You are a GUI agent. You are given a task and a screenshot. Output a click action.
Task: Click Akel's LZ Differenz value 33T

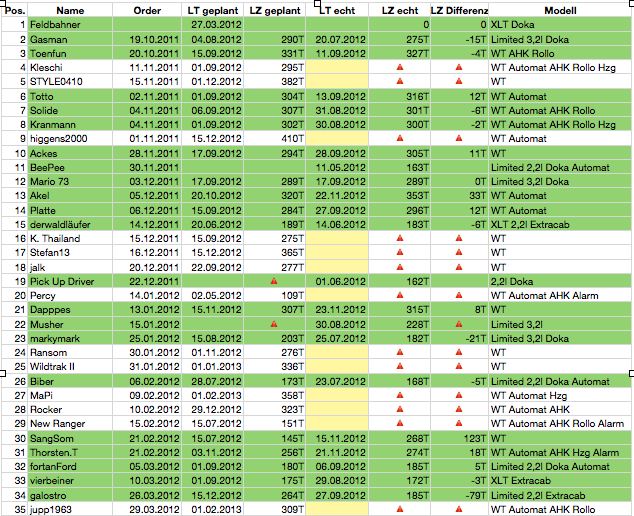[x=478, y=196]
